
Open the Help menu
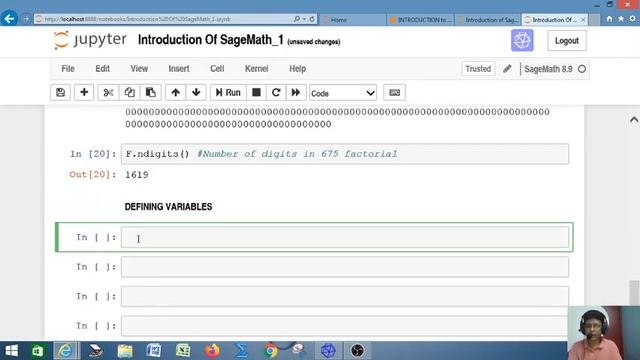[298, 69]
